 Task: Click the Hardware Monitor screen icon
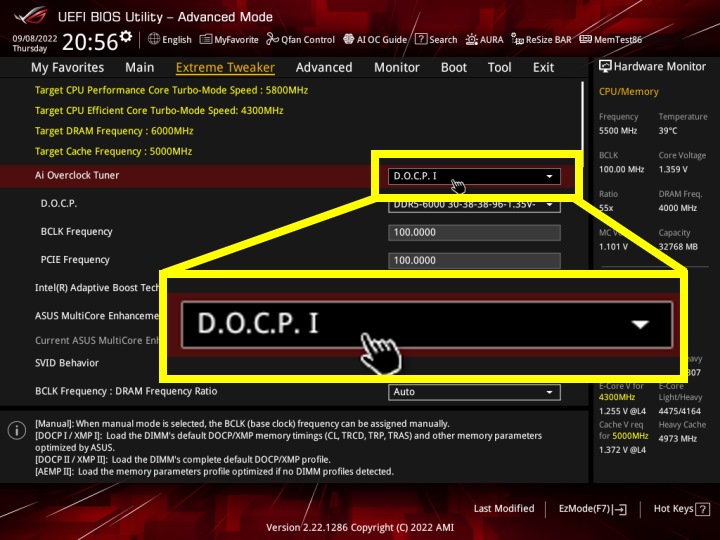point(605,66)
